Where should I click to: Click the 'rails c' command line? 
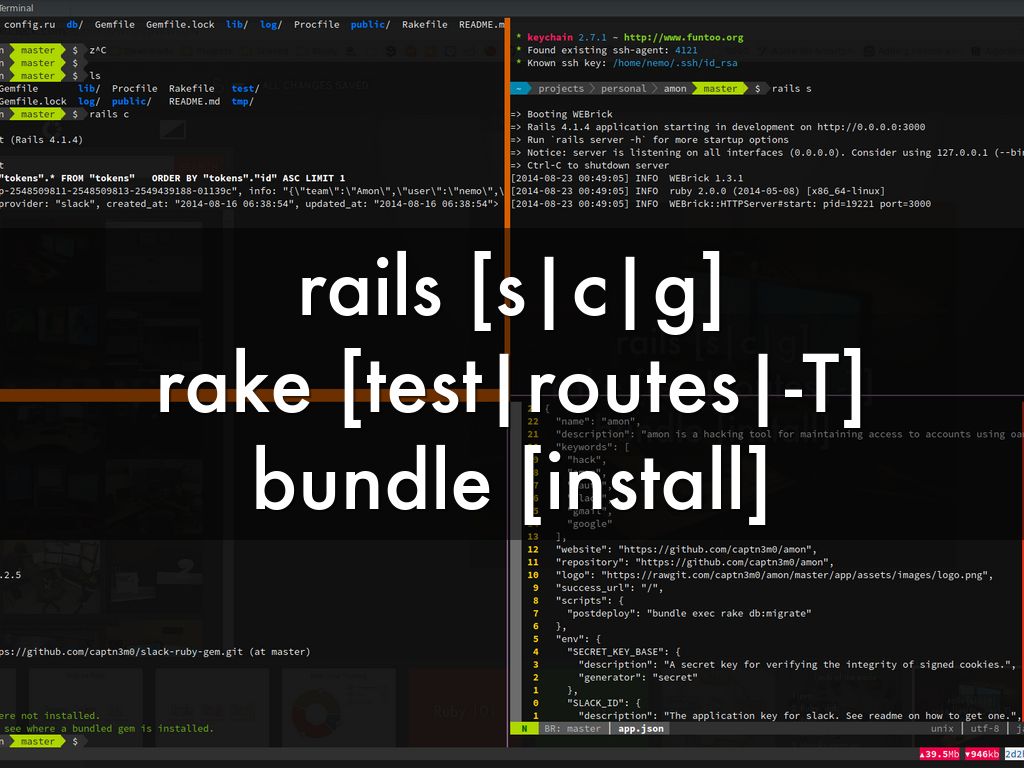109,114
